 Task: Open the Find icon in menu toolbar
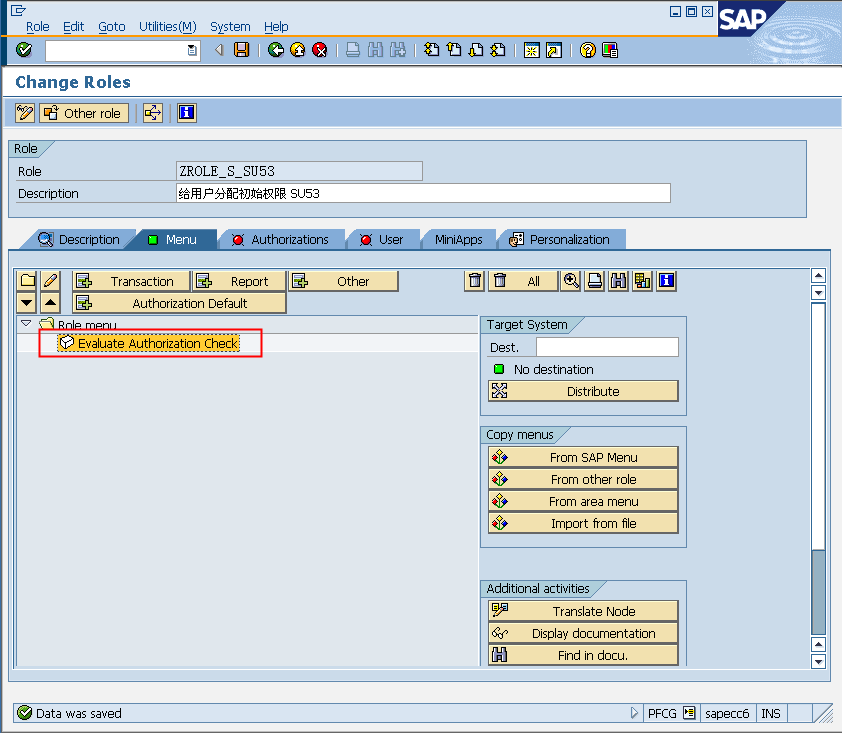[618, 281]
